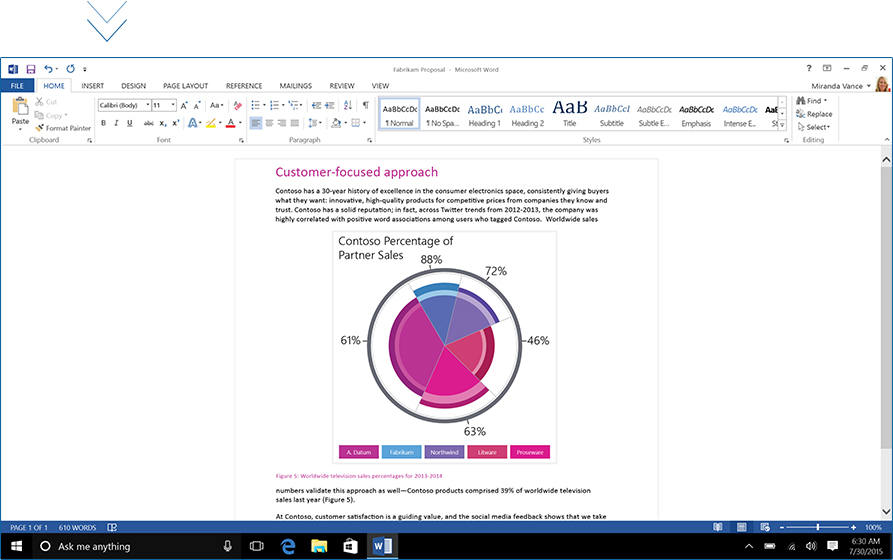
Task: Open Word Help question mark
Action: [809, 68]
